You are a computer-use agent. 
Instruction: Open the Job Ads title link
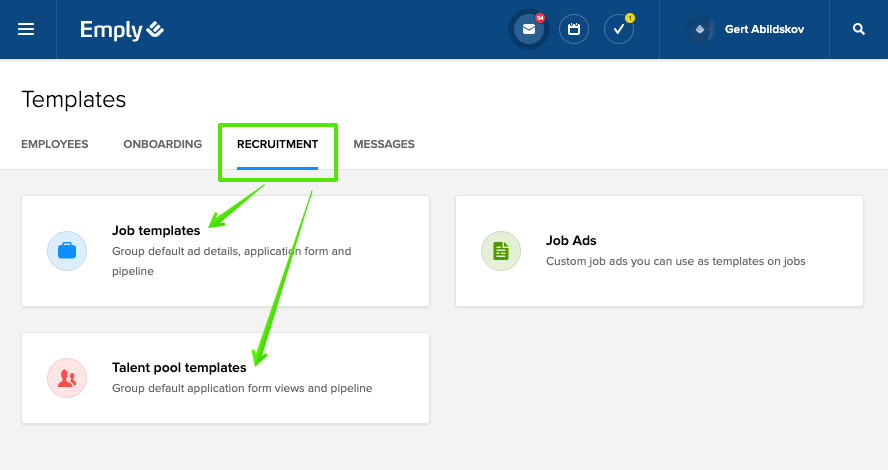571,240
